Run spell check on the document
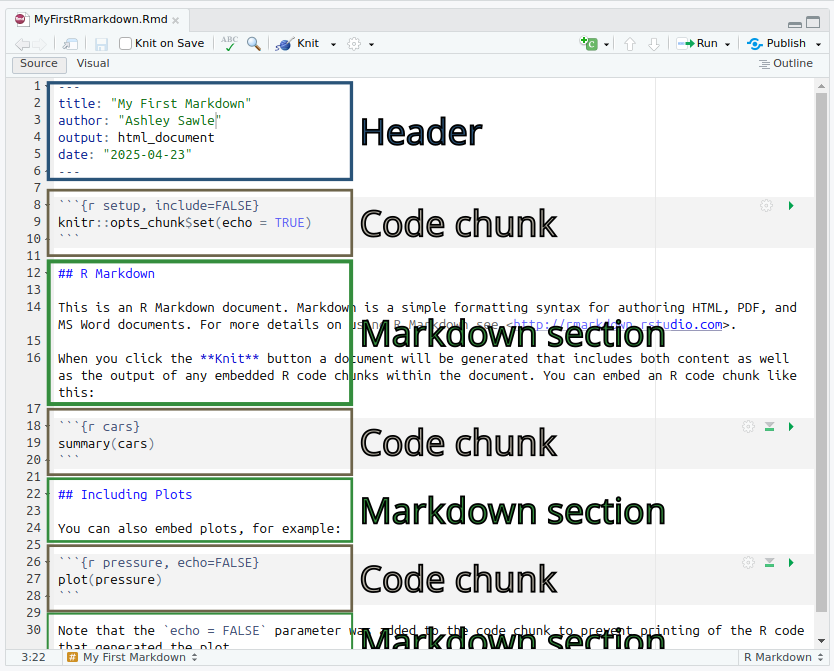This screenshot has width=834, height=671. click(x=229, y=44)
